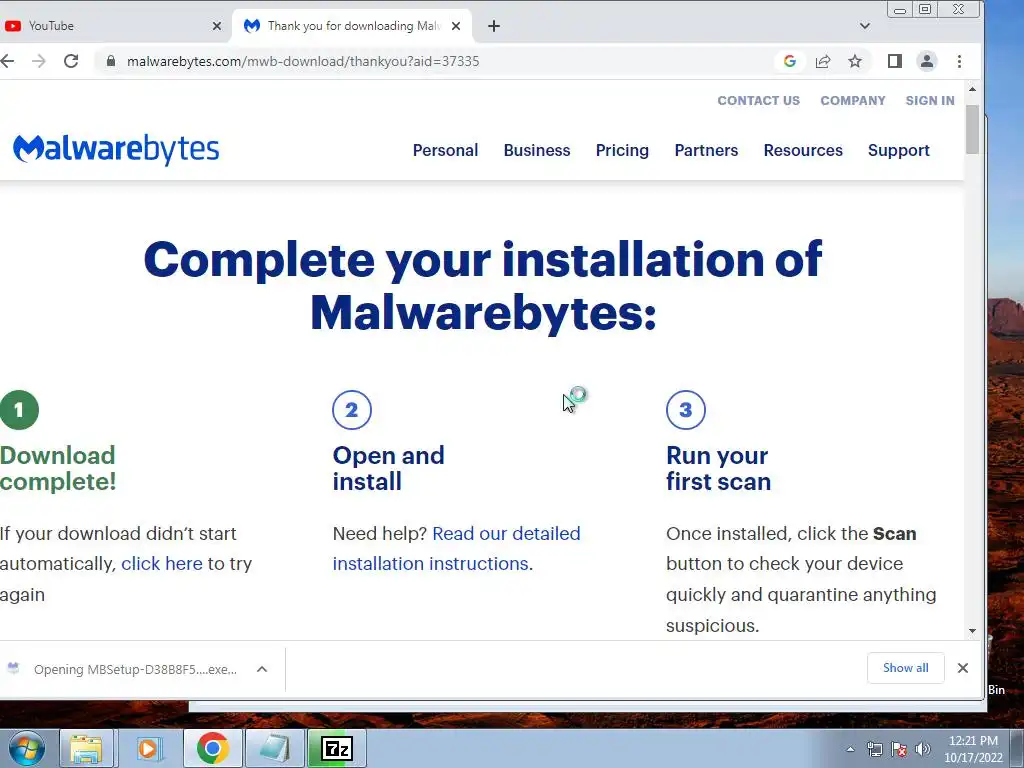
Task: Expand the tab search chevron
Action: (865, 26)
